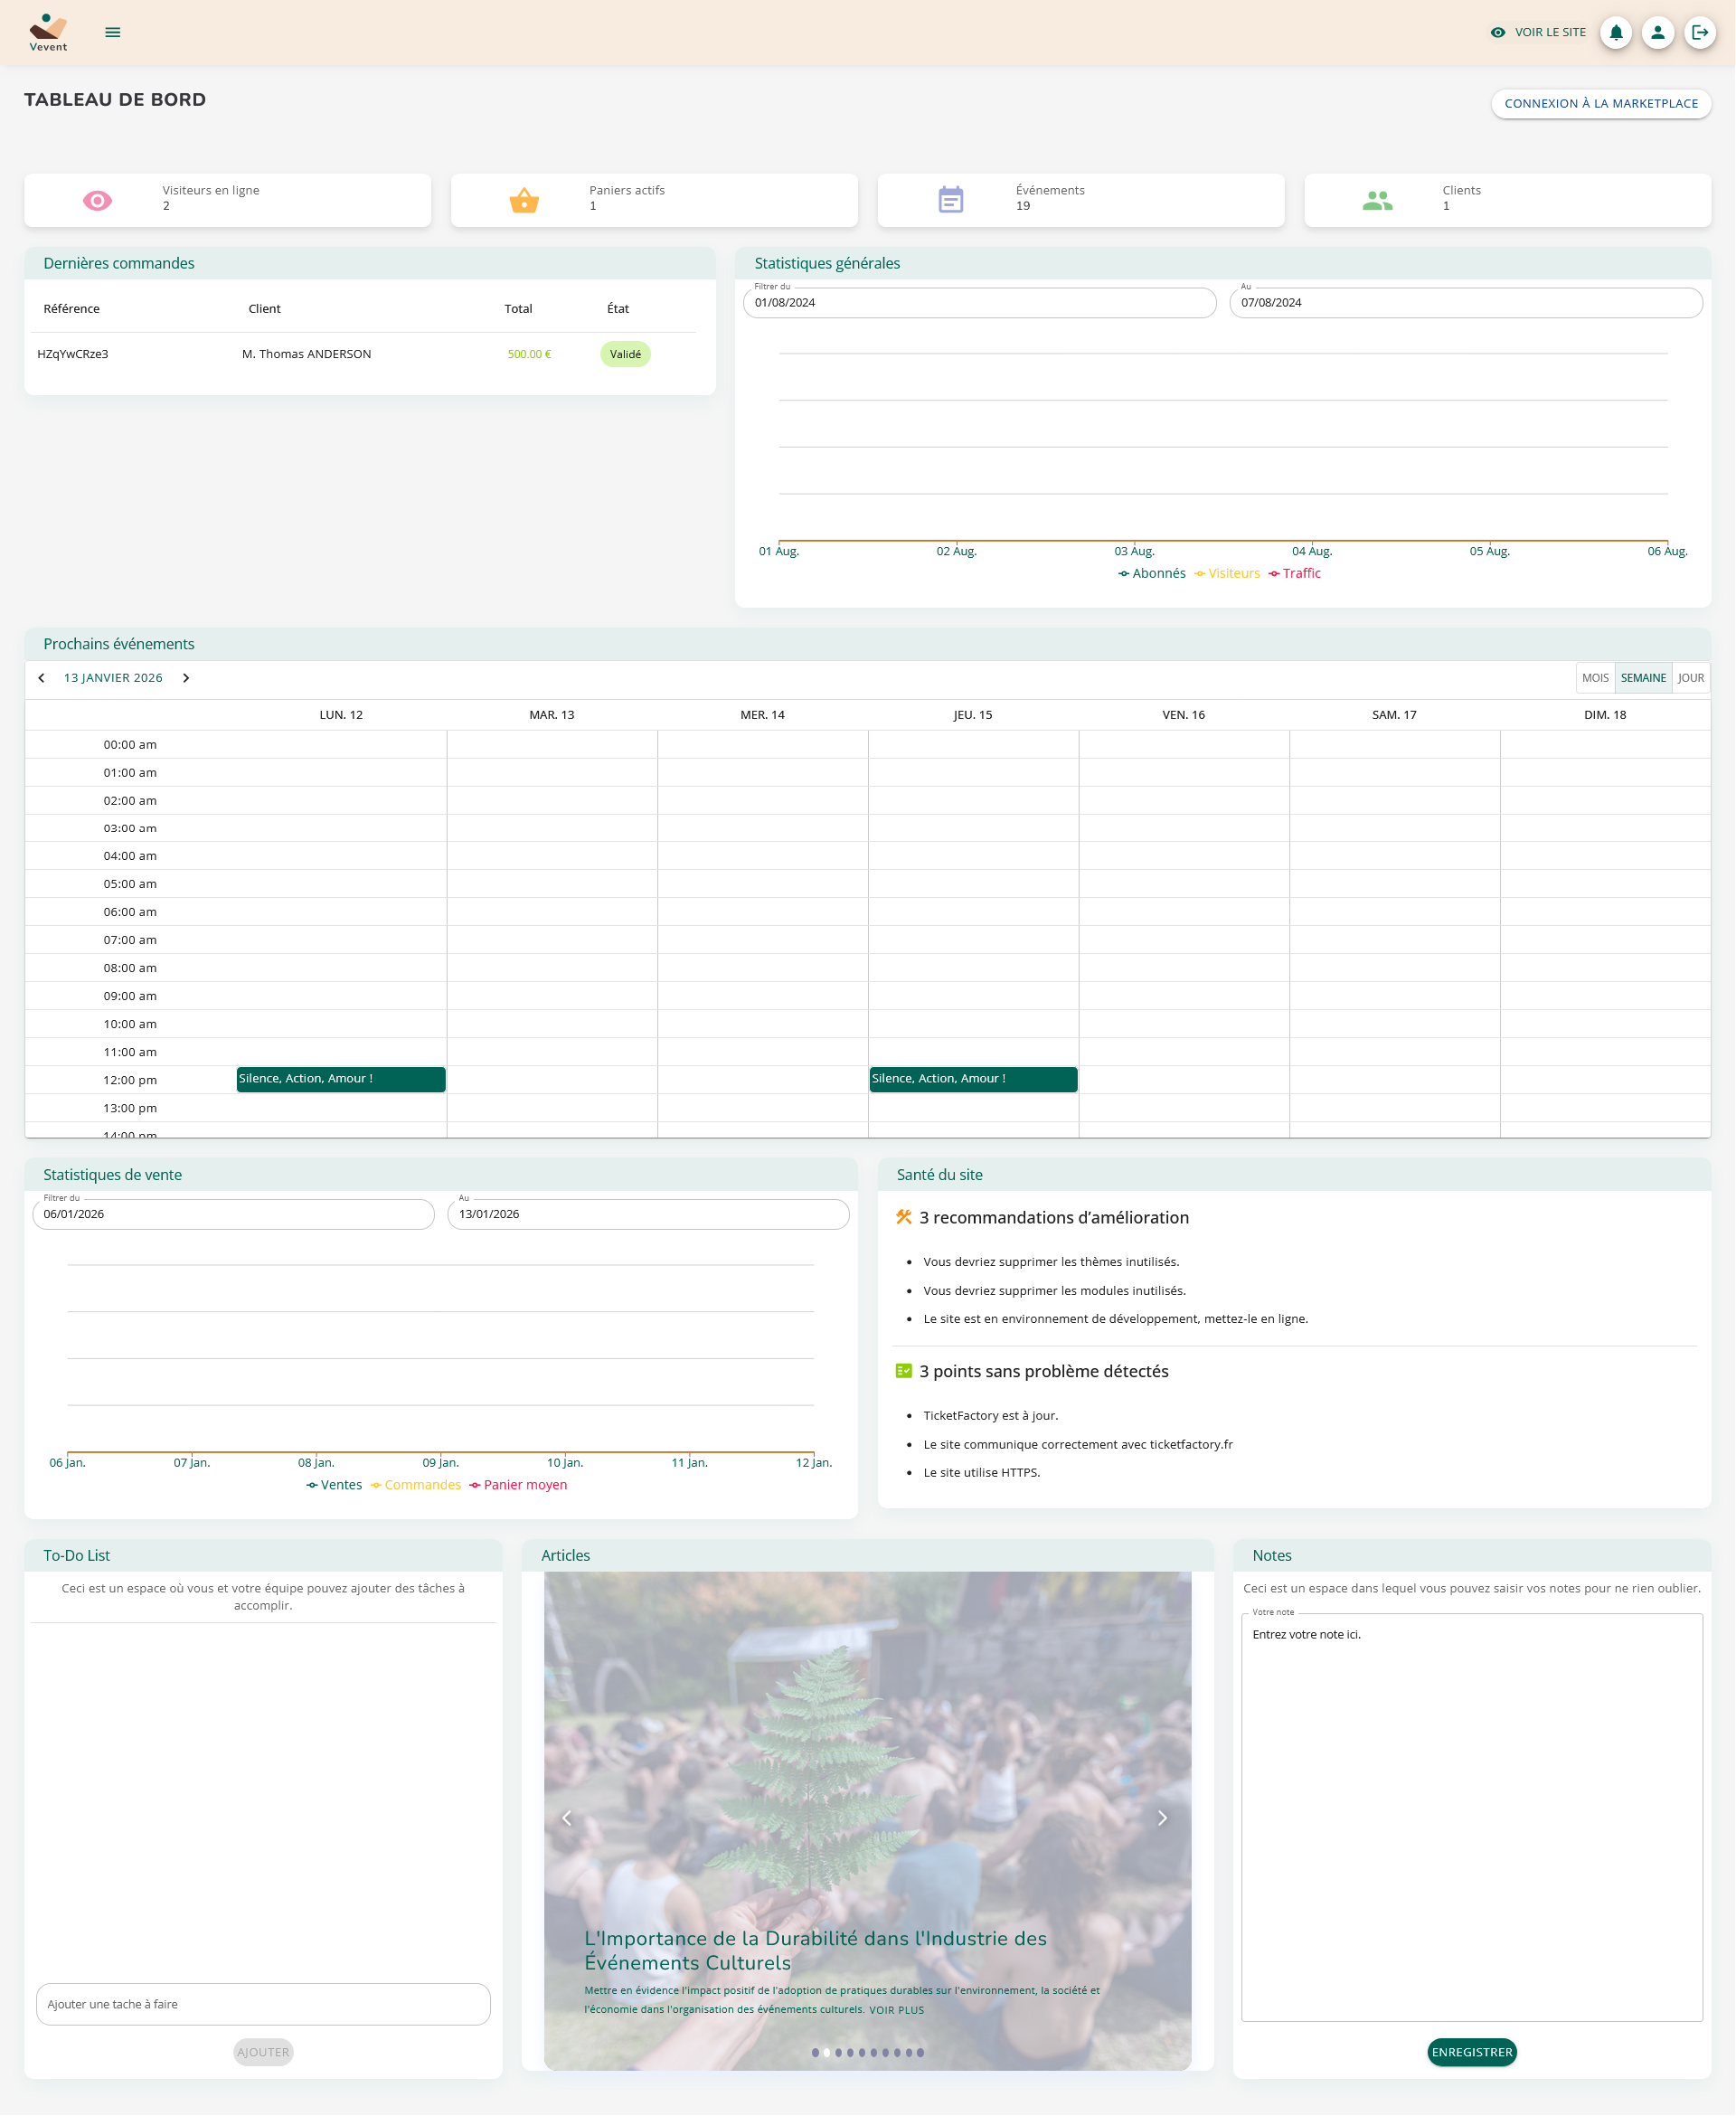Viewport: 1736px width, 2116px height.
Task: Click the Vevent logo
Action: click(x=48, y=32)
